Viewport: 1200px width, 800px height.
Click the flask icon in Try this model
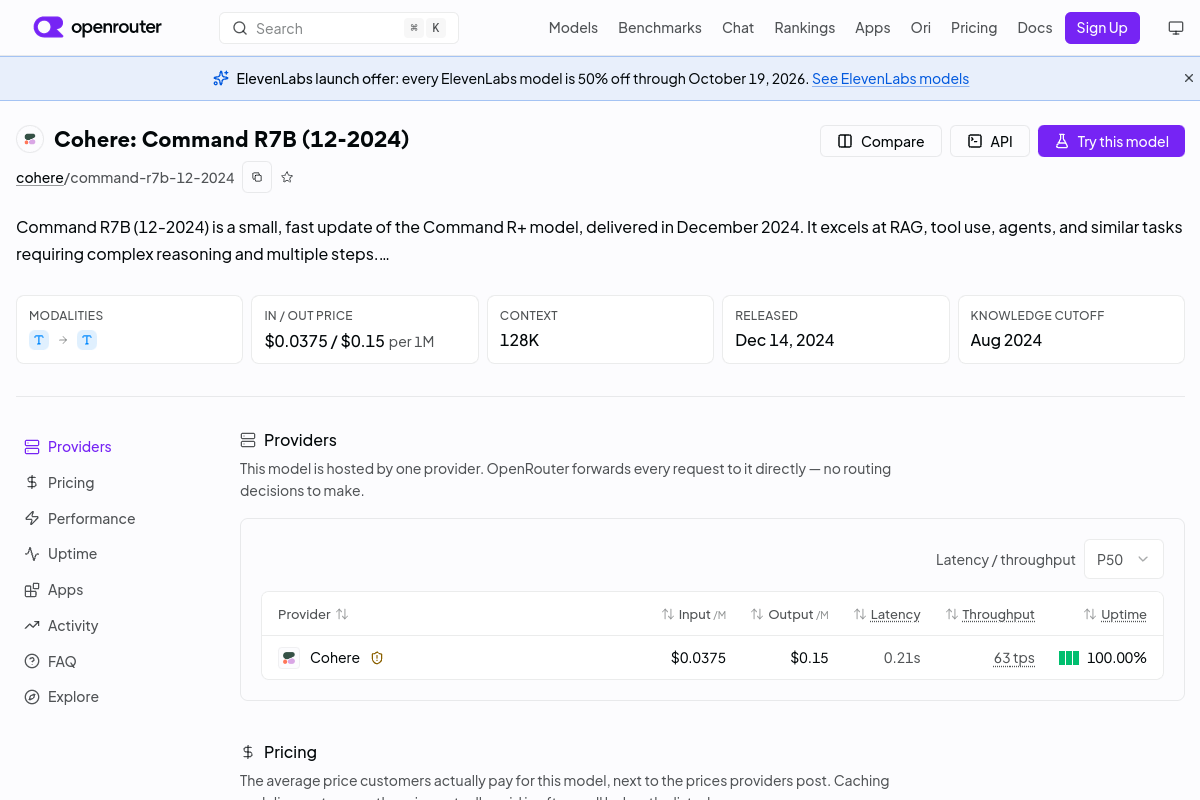[1062, 141]
